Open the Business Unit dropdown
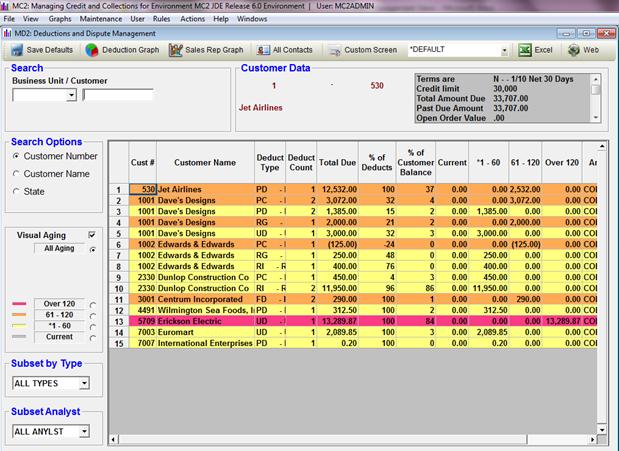The height and width of the screenshot is (451, 619). click(71, 95)
